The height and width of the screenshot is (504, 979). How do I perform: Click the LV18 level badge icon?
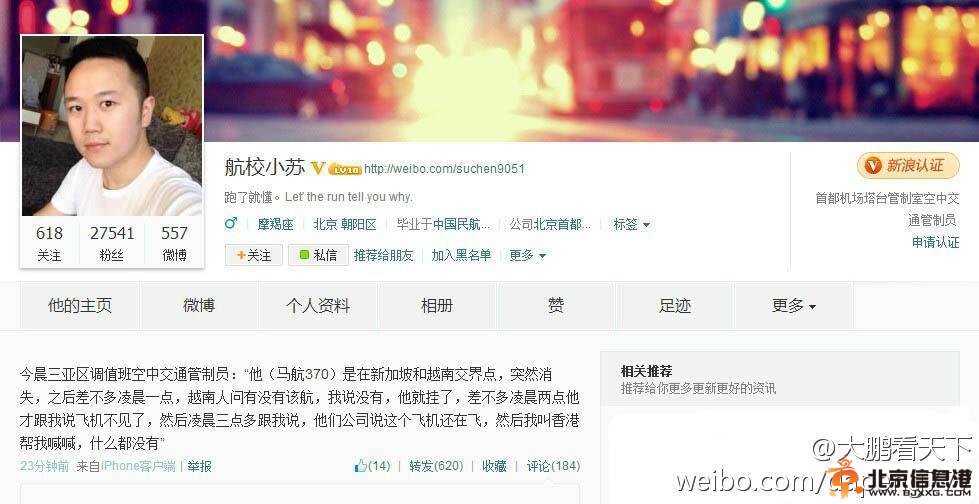click(345, 169)
